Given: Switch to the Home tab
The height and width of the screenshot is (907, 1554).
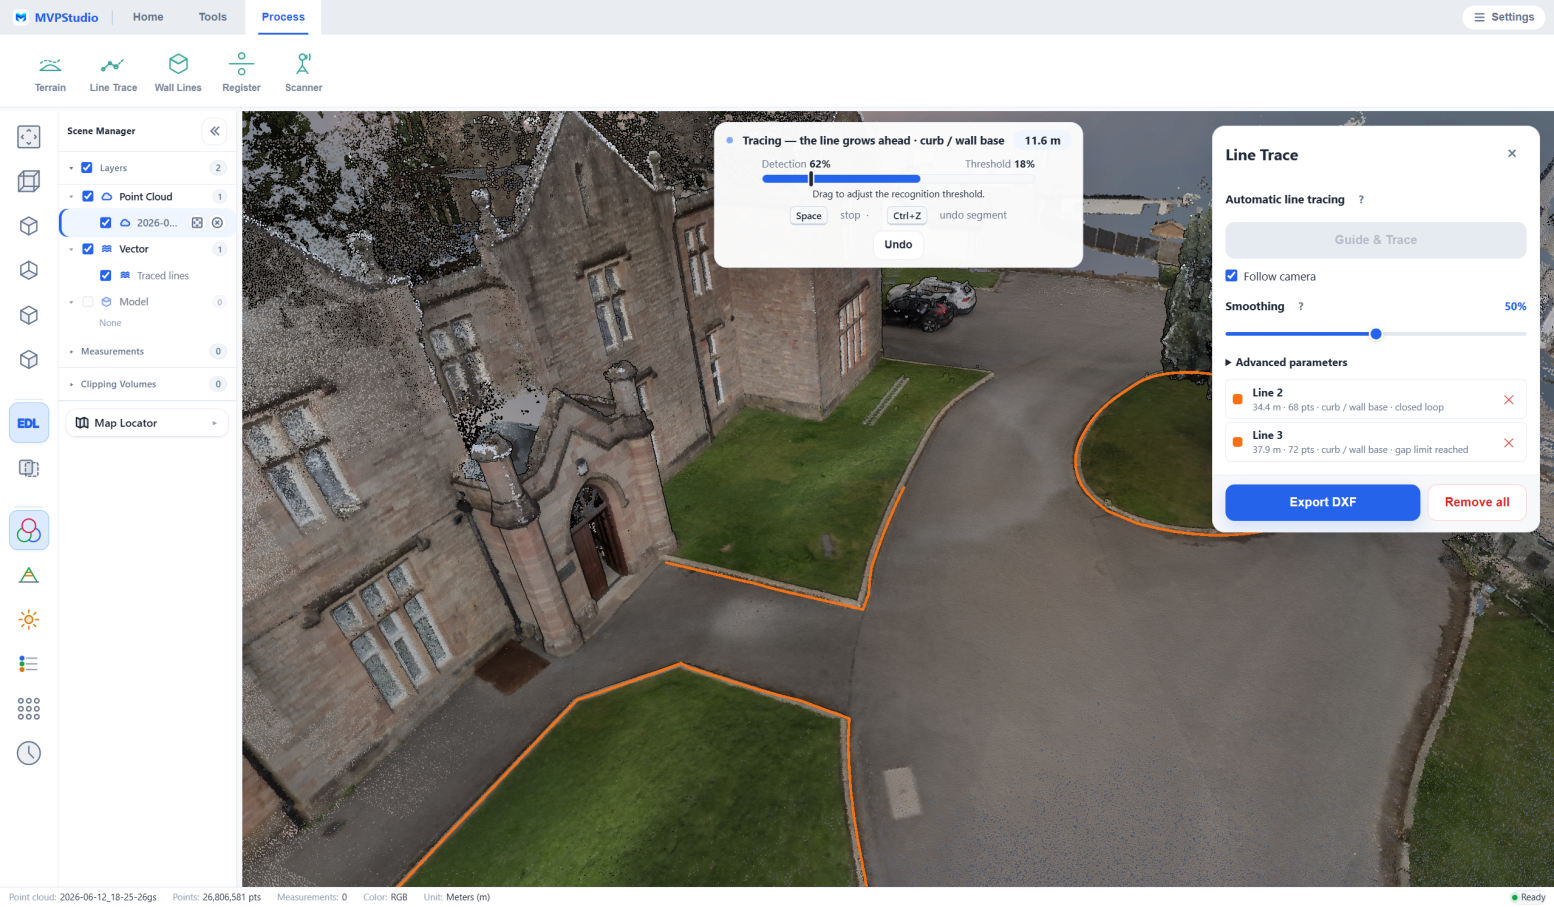Looking at the screenshot, I should (148, 17).
